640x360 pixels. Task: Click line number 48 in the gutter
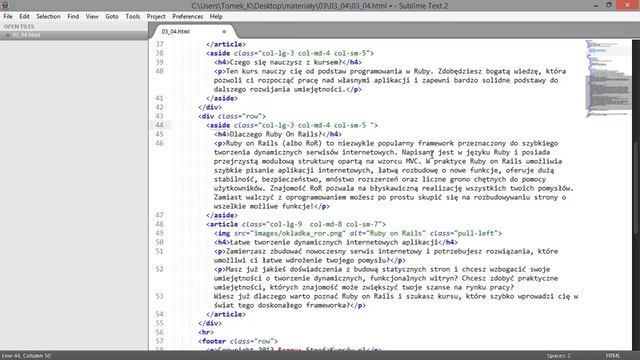(159, 224)
